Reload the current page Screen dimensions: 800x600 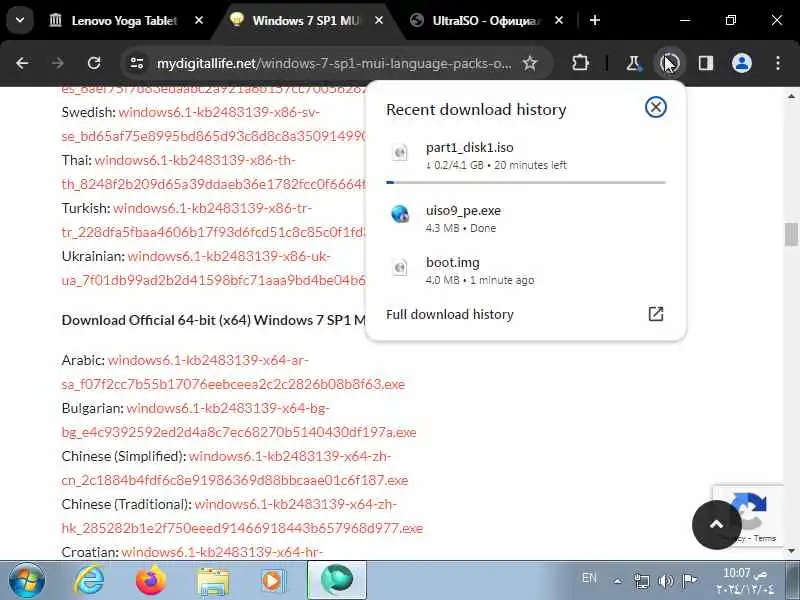94,63
